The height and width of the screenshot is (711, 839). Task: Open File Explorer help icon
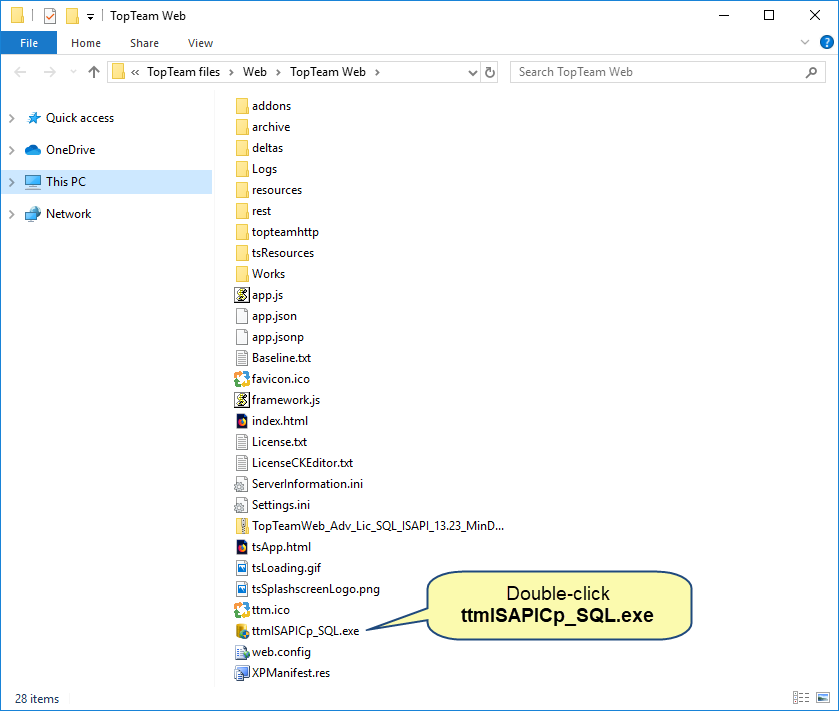click(826, 42)
